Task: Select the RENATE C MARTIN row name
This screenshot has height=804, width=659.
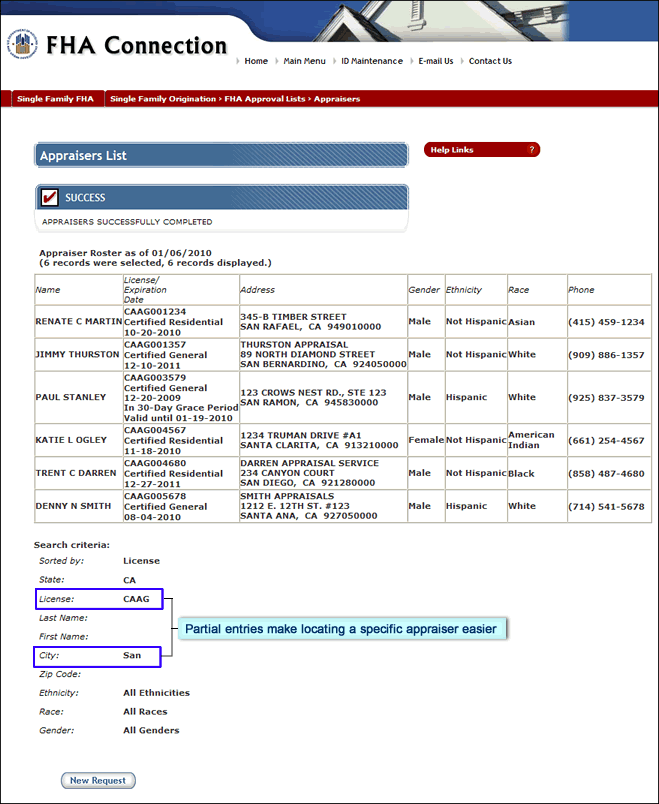Action: 78,322
